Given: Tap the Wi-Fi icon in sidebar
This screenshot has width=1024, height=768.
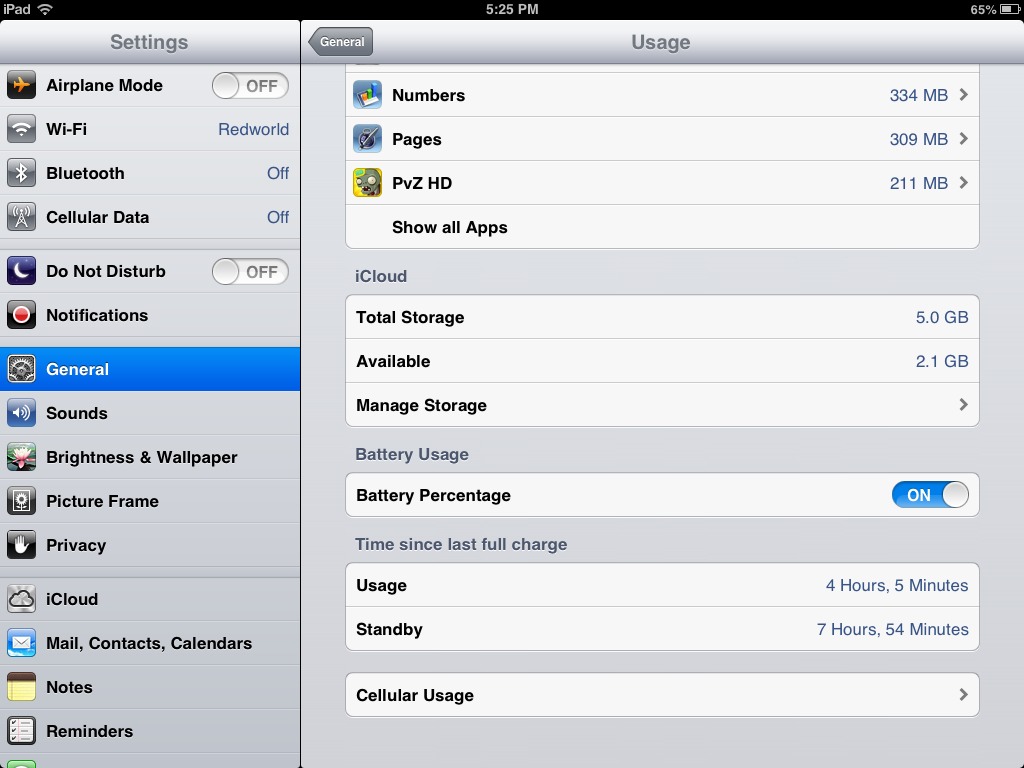Looking at the screenshot, I should click(x=21, y=129).
